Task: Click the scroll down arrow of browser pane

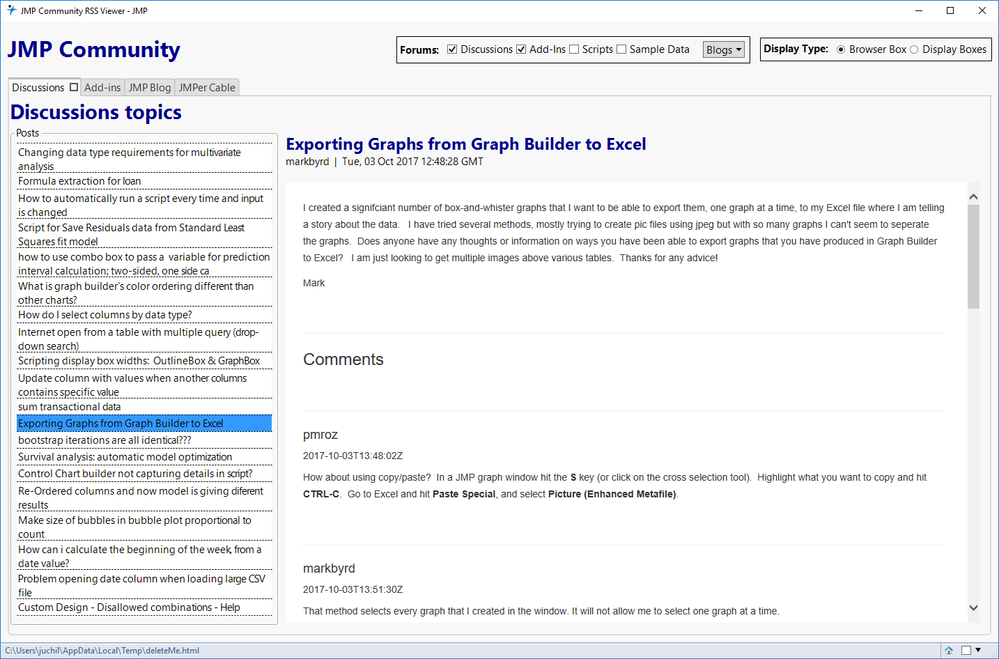Action: click(x=973, y=608)
